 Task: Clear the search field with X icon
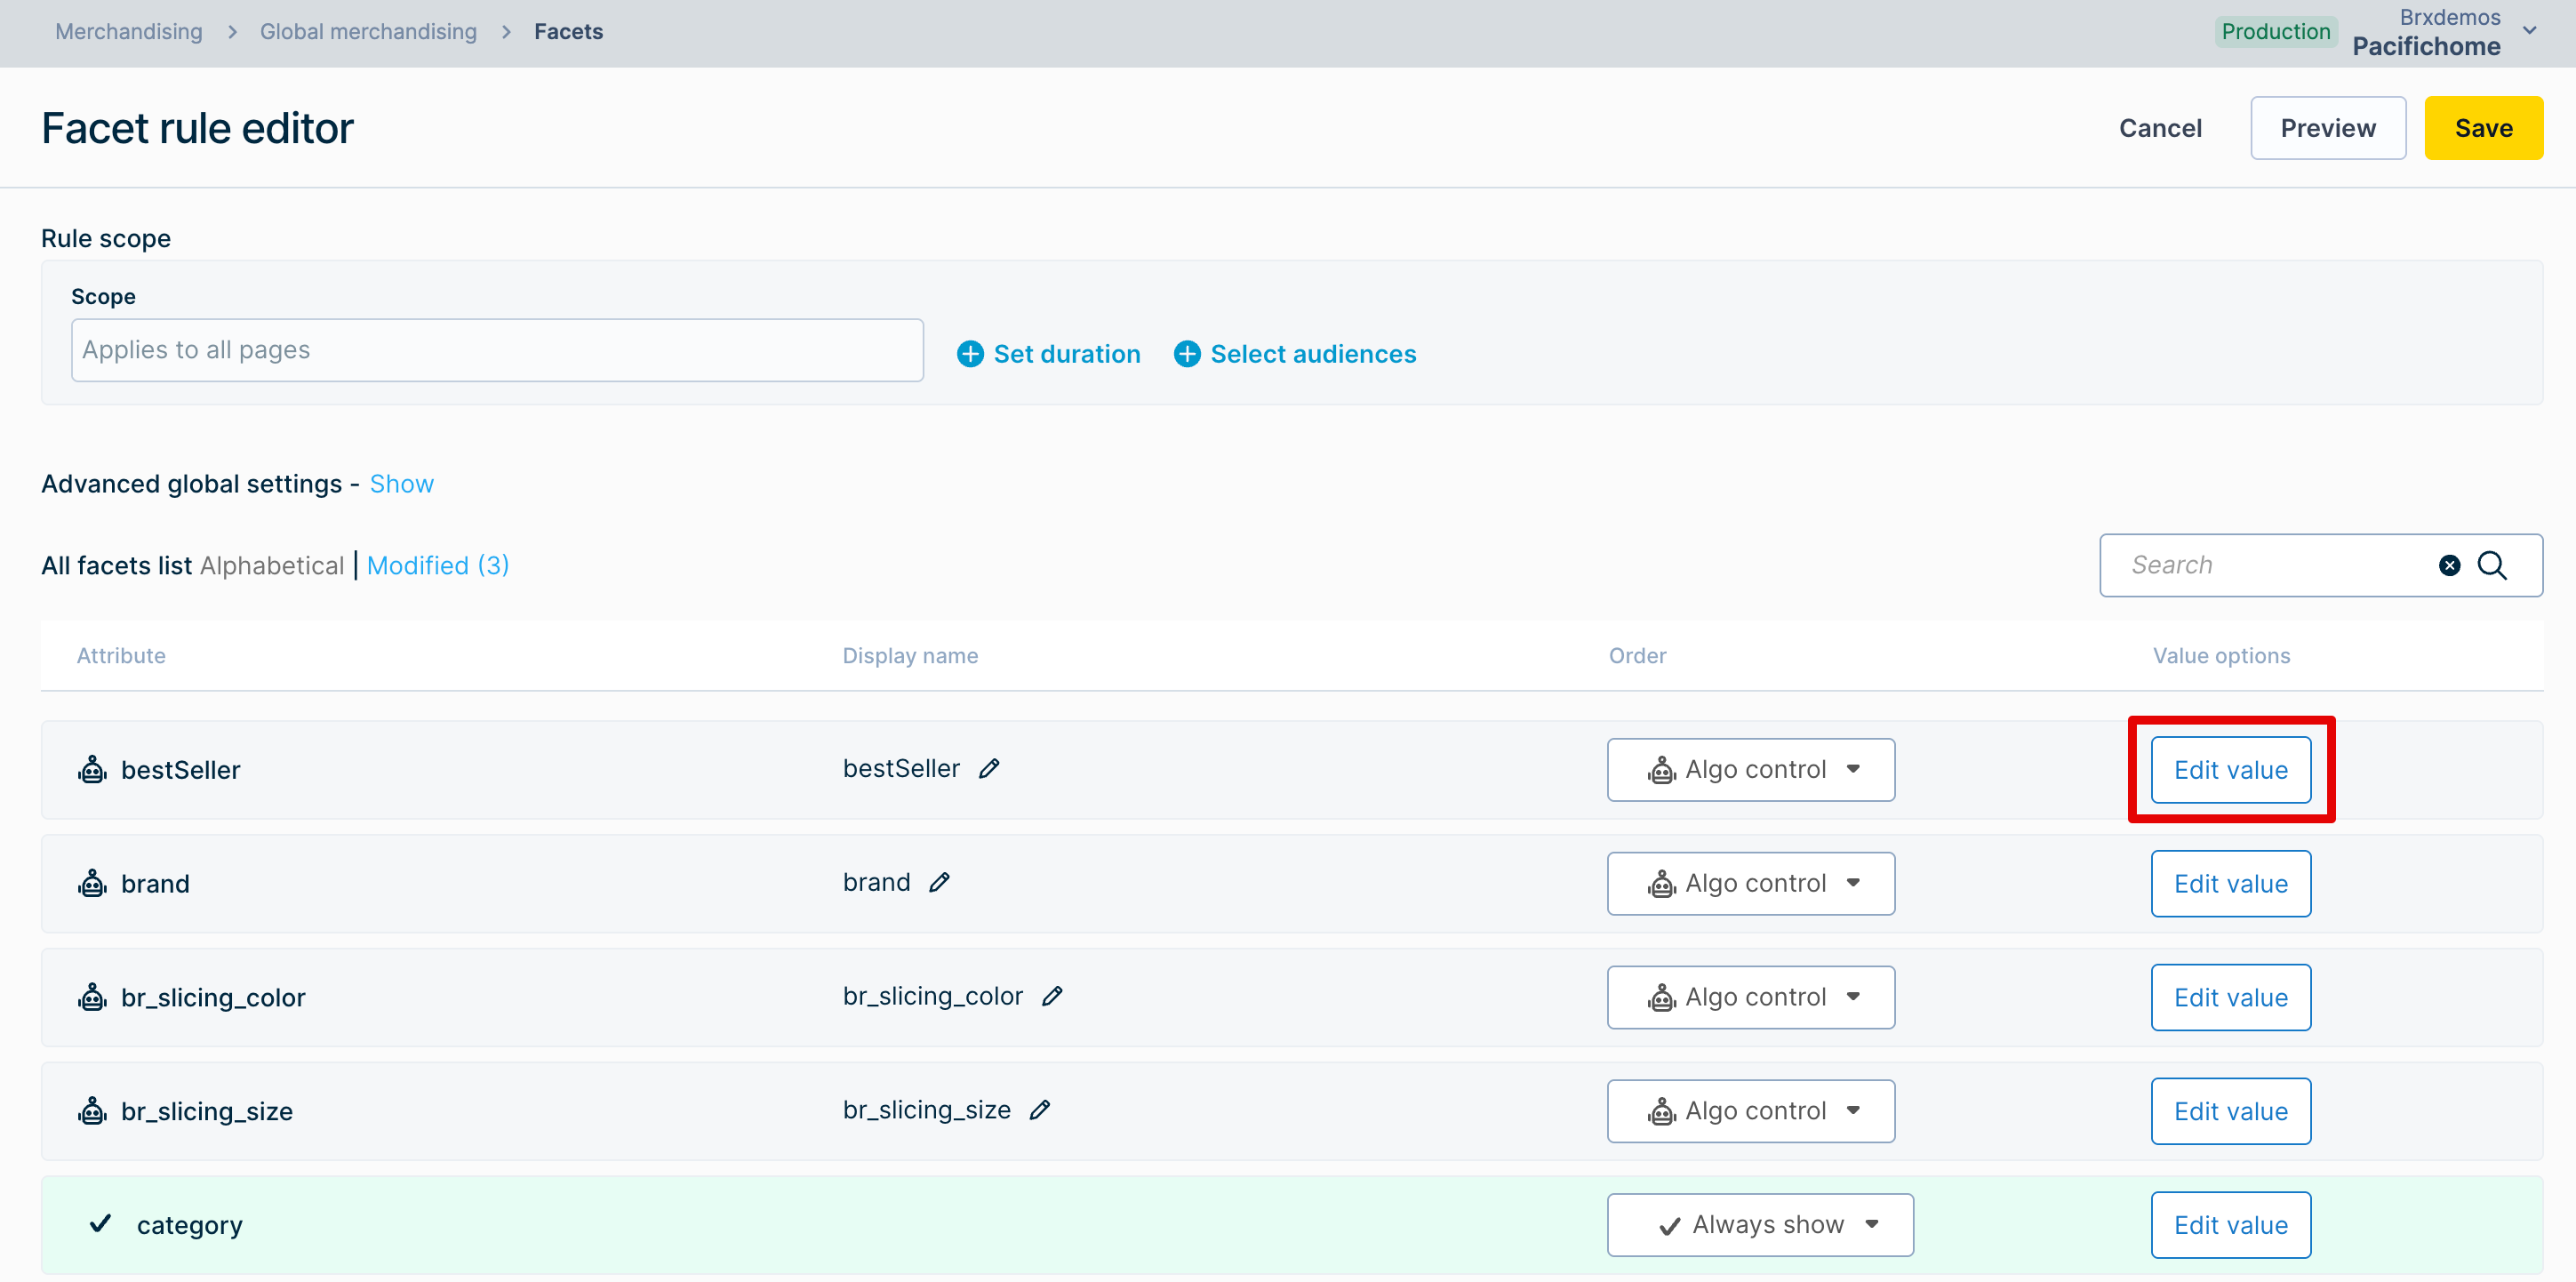(x=2449, y=565)
